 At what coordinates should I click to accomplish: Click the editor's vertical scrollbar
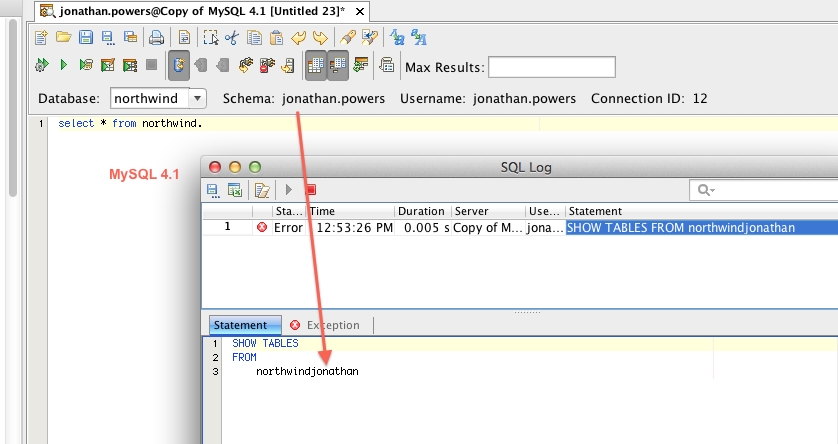13,110
